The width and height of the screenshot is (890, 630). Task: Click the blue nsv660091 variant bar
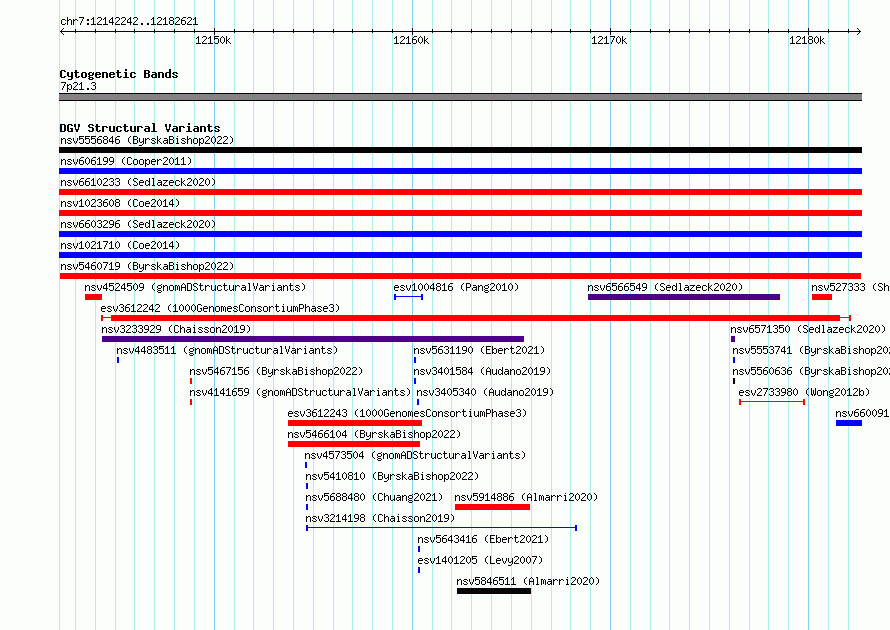point(849,423)
